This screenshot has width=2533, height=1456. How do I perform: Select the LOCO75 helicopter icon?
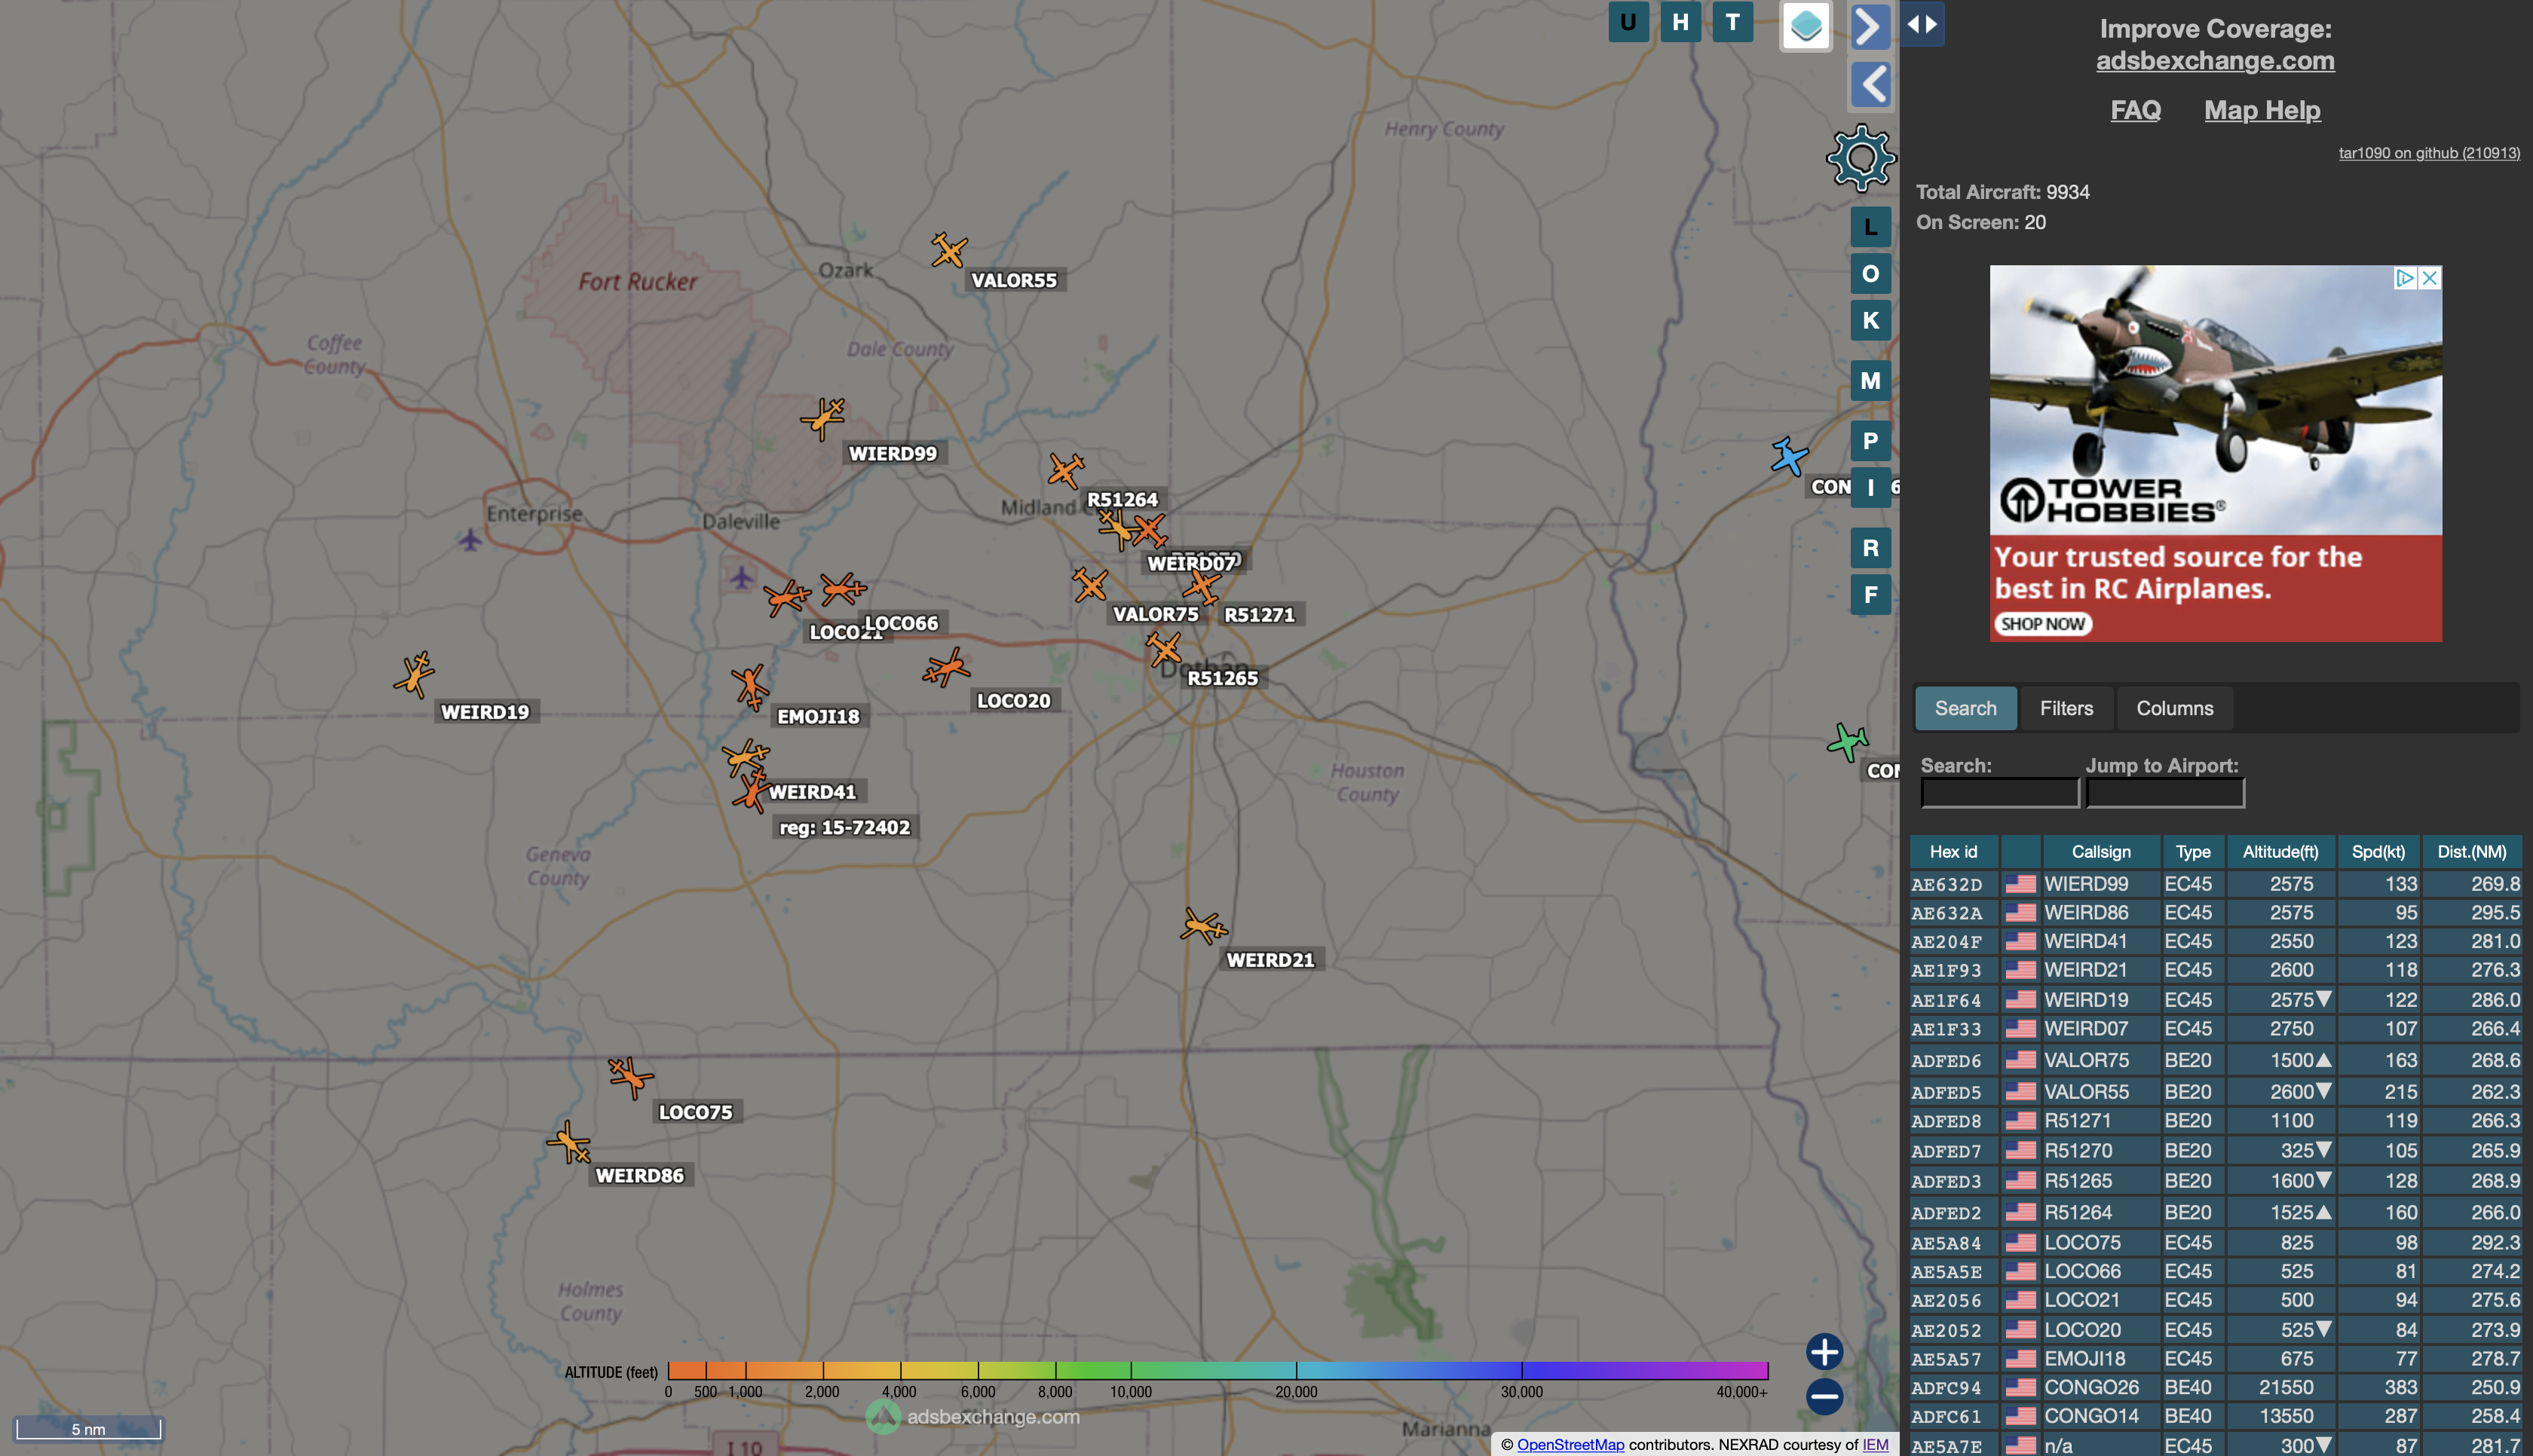630,1077
